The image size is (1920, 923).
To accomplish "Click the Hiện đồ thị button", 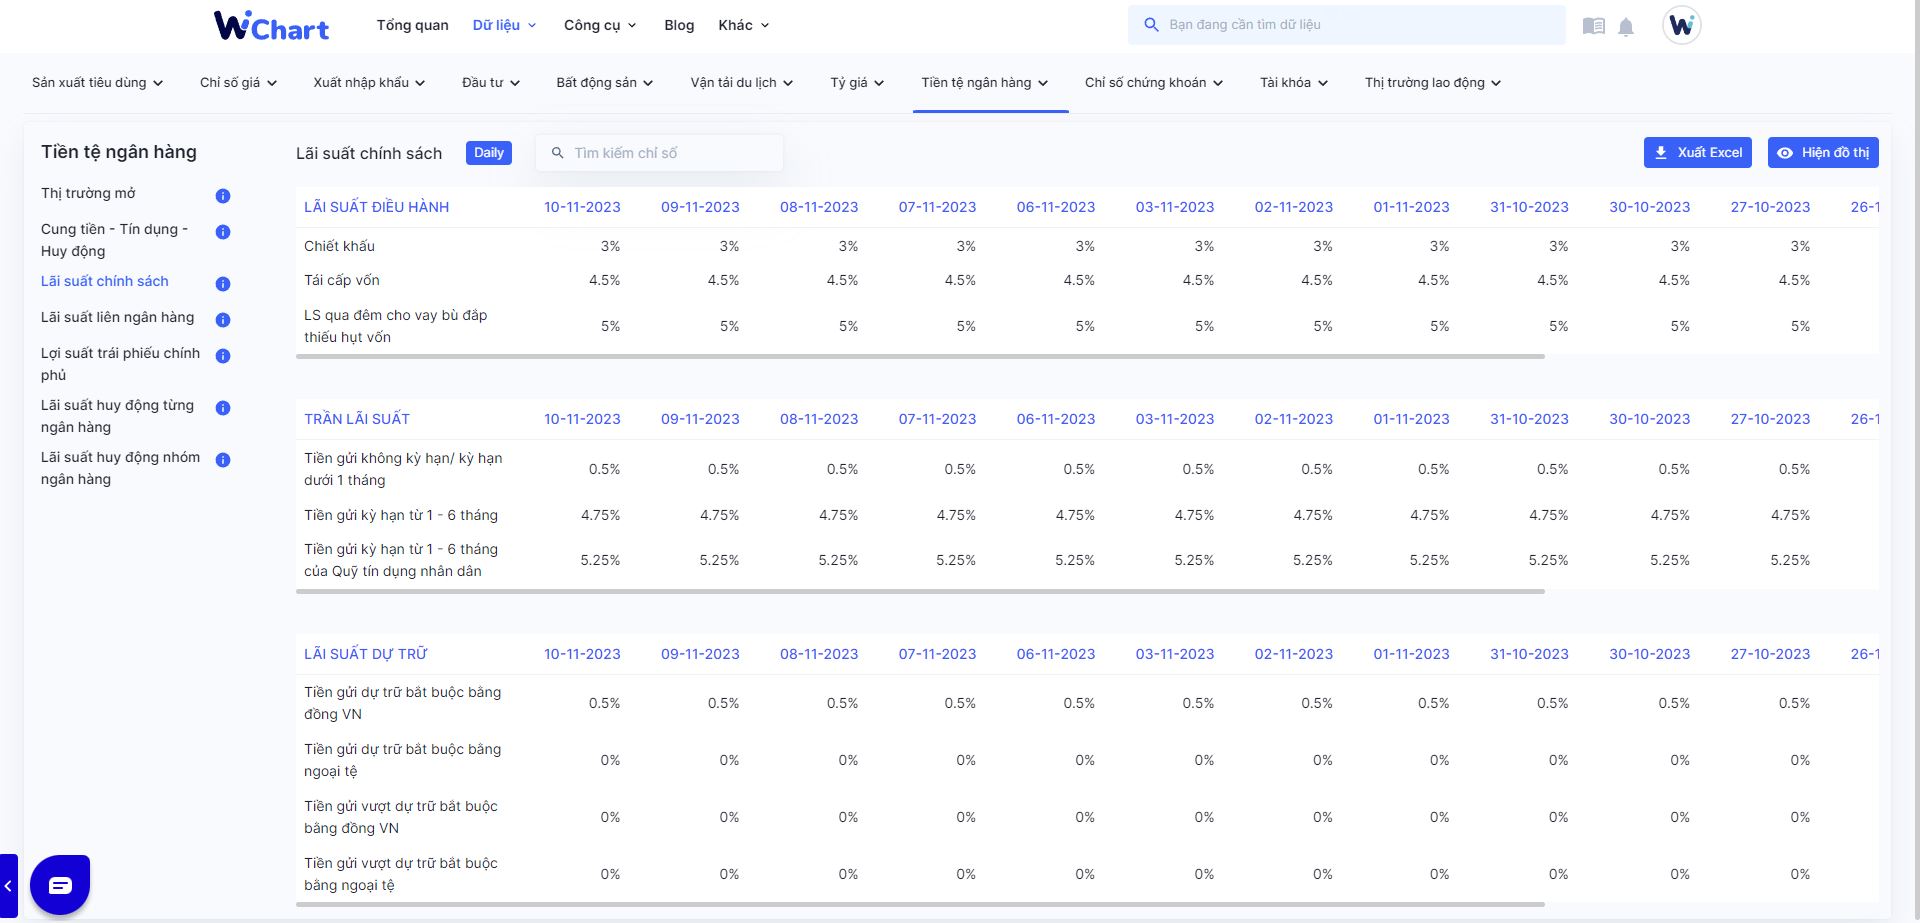I will [x=1823, y=152].
